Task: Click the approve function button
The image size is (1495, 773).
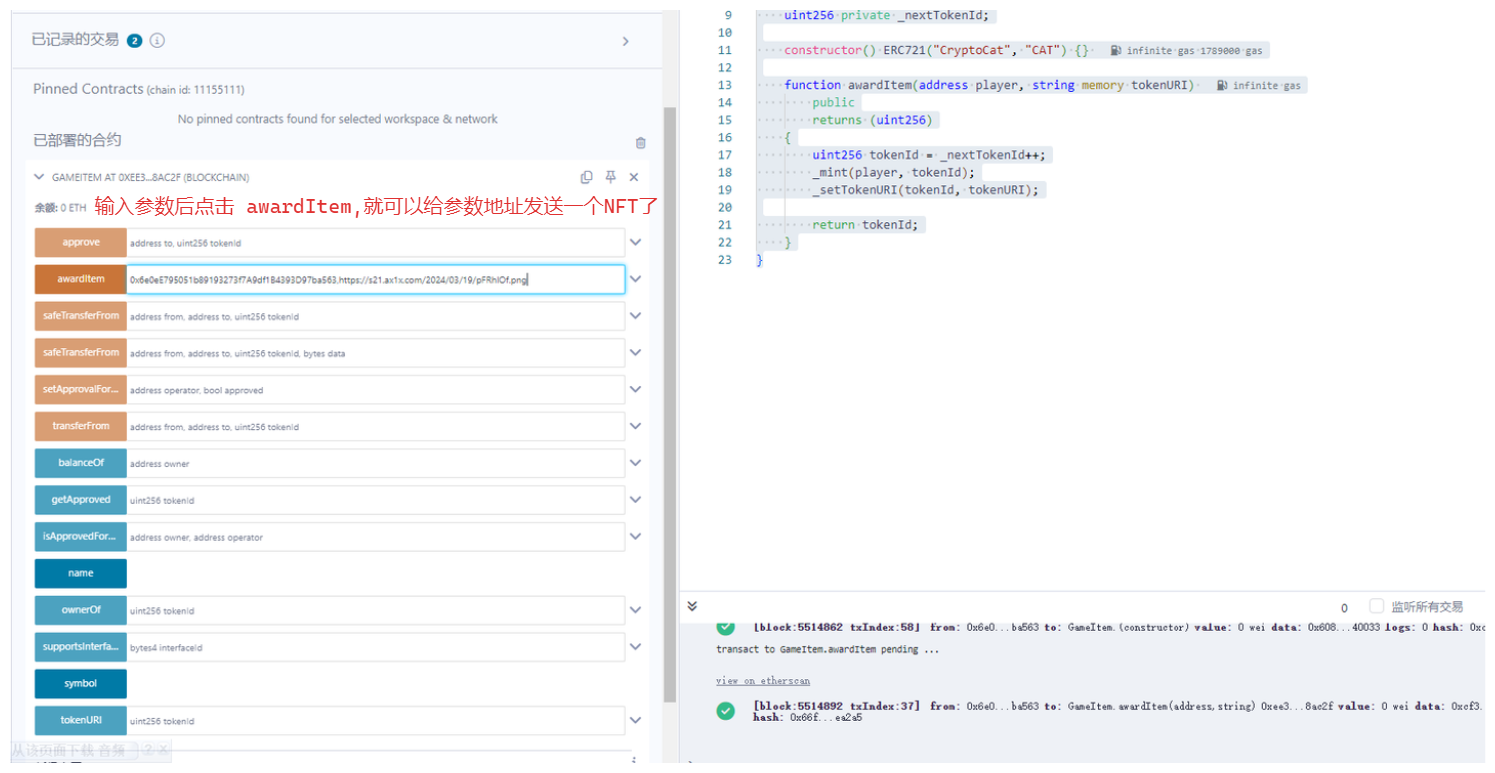Action: coord(81,242)
